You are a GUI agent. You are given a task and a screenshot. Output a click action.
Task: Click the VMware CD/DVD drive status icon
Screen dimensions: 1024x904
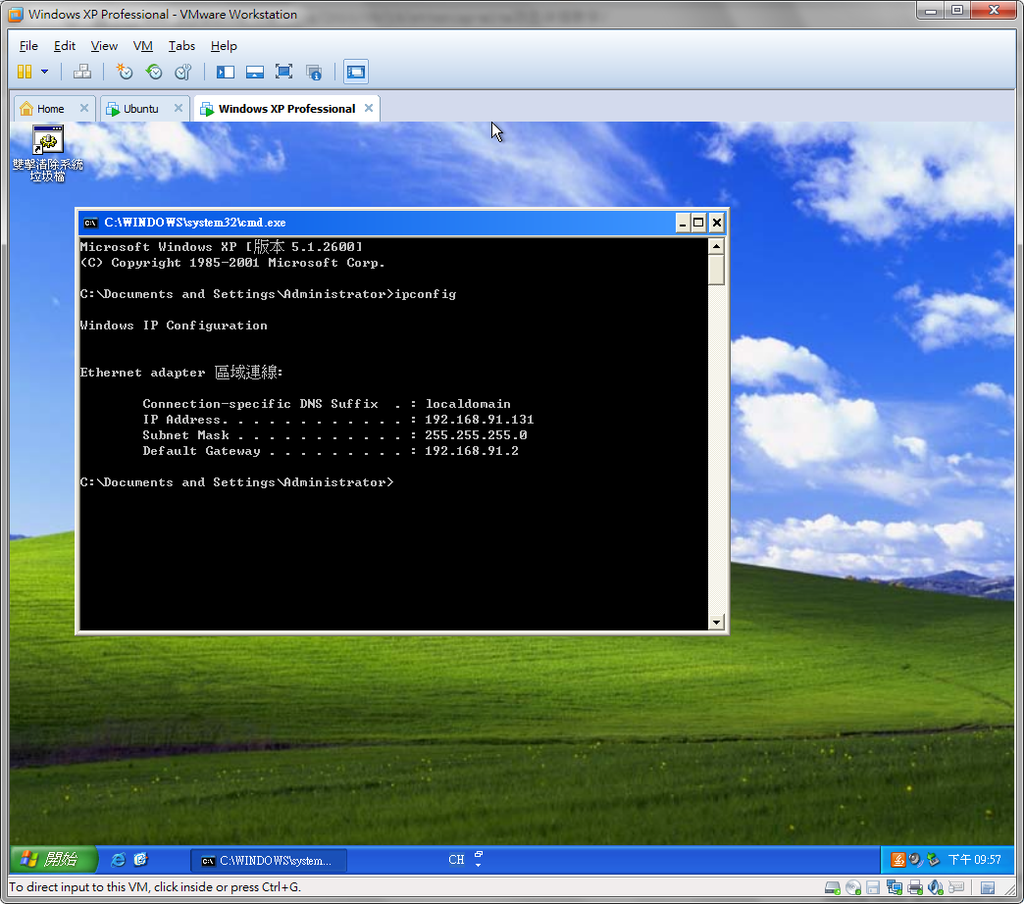tap(853, 887)
